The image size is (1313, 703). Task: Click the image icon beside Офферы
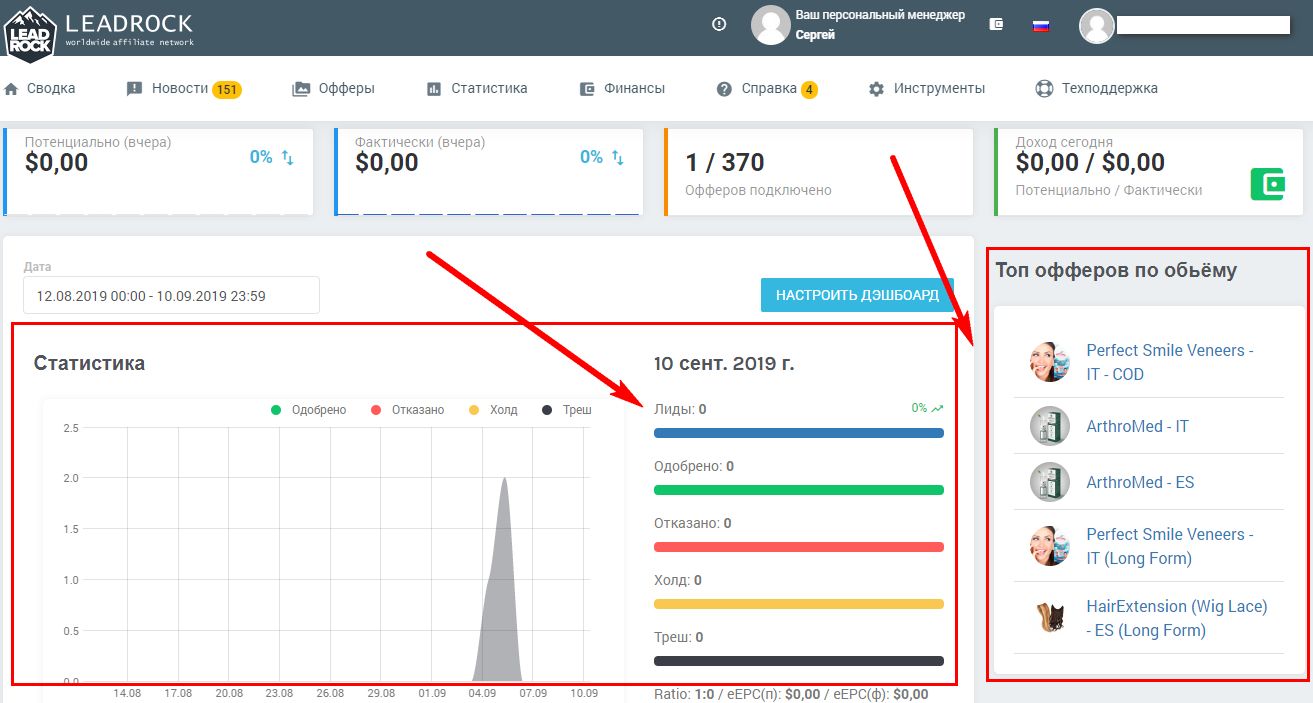coord(300,88)
